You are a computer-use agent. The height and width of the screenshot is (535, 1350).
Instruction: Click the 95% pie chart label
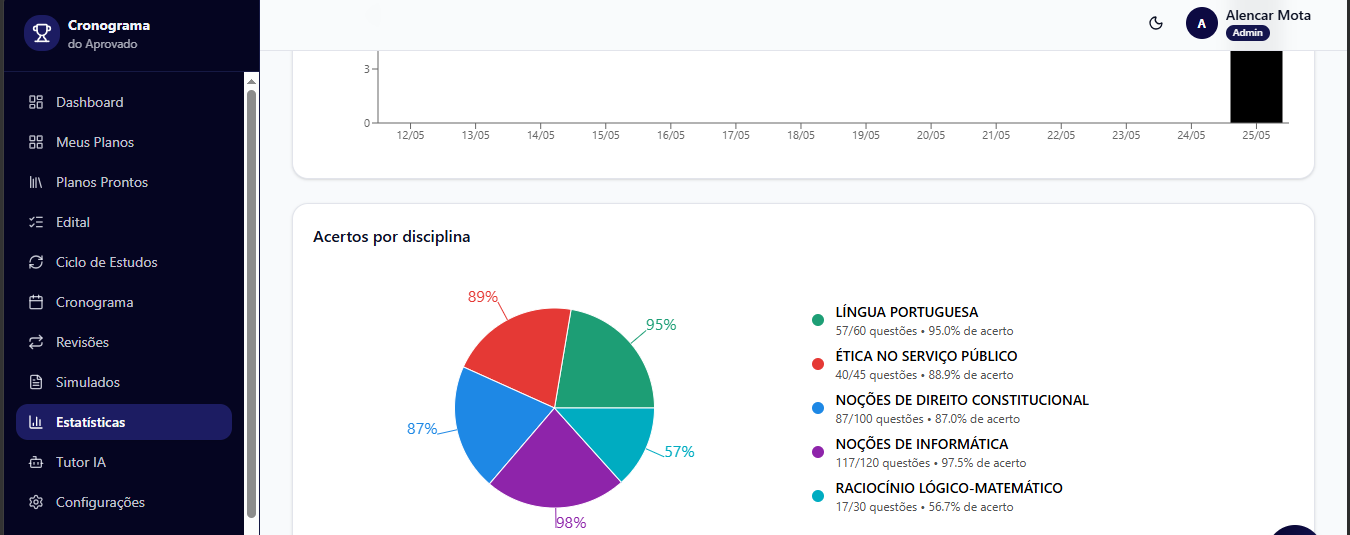pyautogui.click(x=661, y=325)
